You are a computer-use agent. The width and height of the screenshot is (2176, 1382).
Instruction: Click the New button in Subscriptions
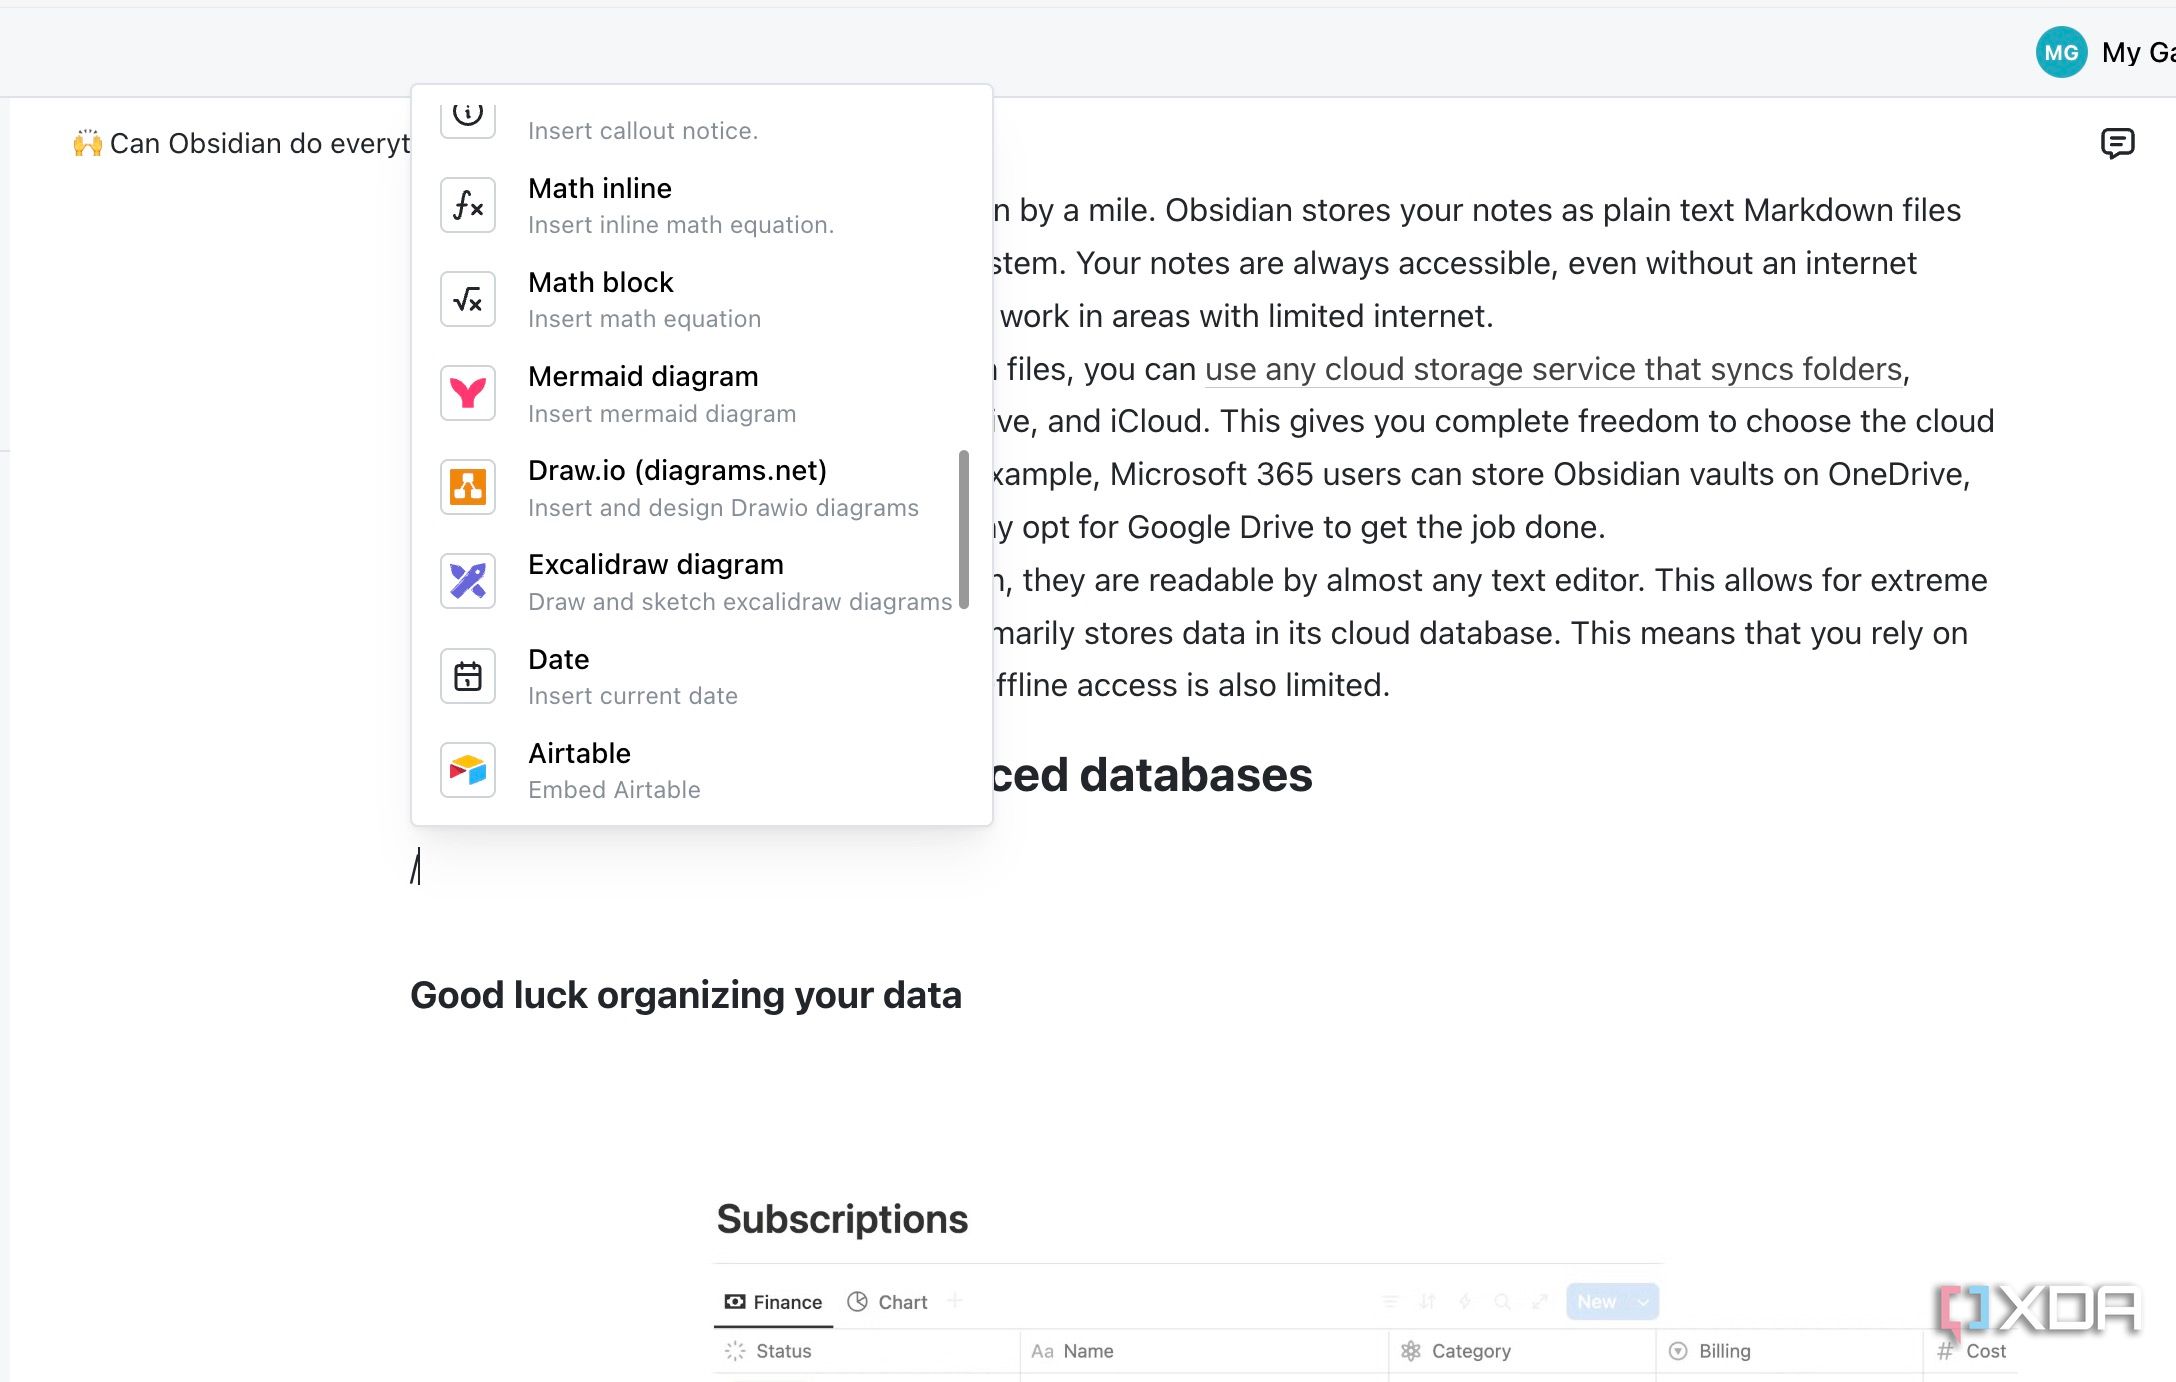pyautogui.click(x=1596, y=1301)
